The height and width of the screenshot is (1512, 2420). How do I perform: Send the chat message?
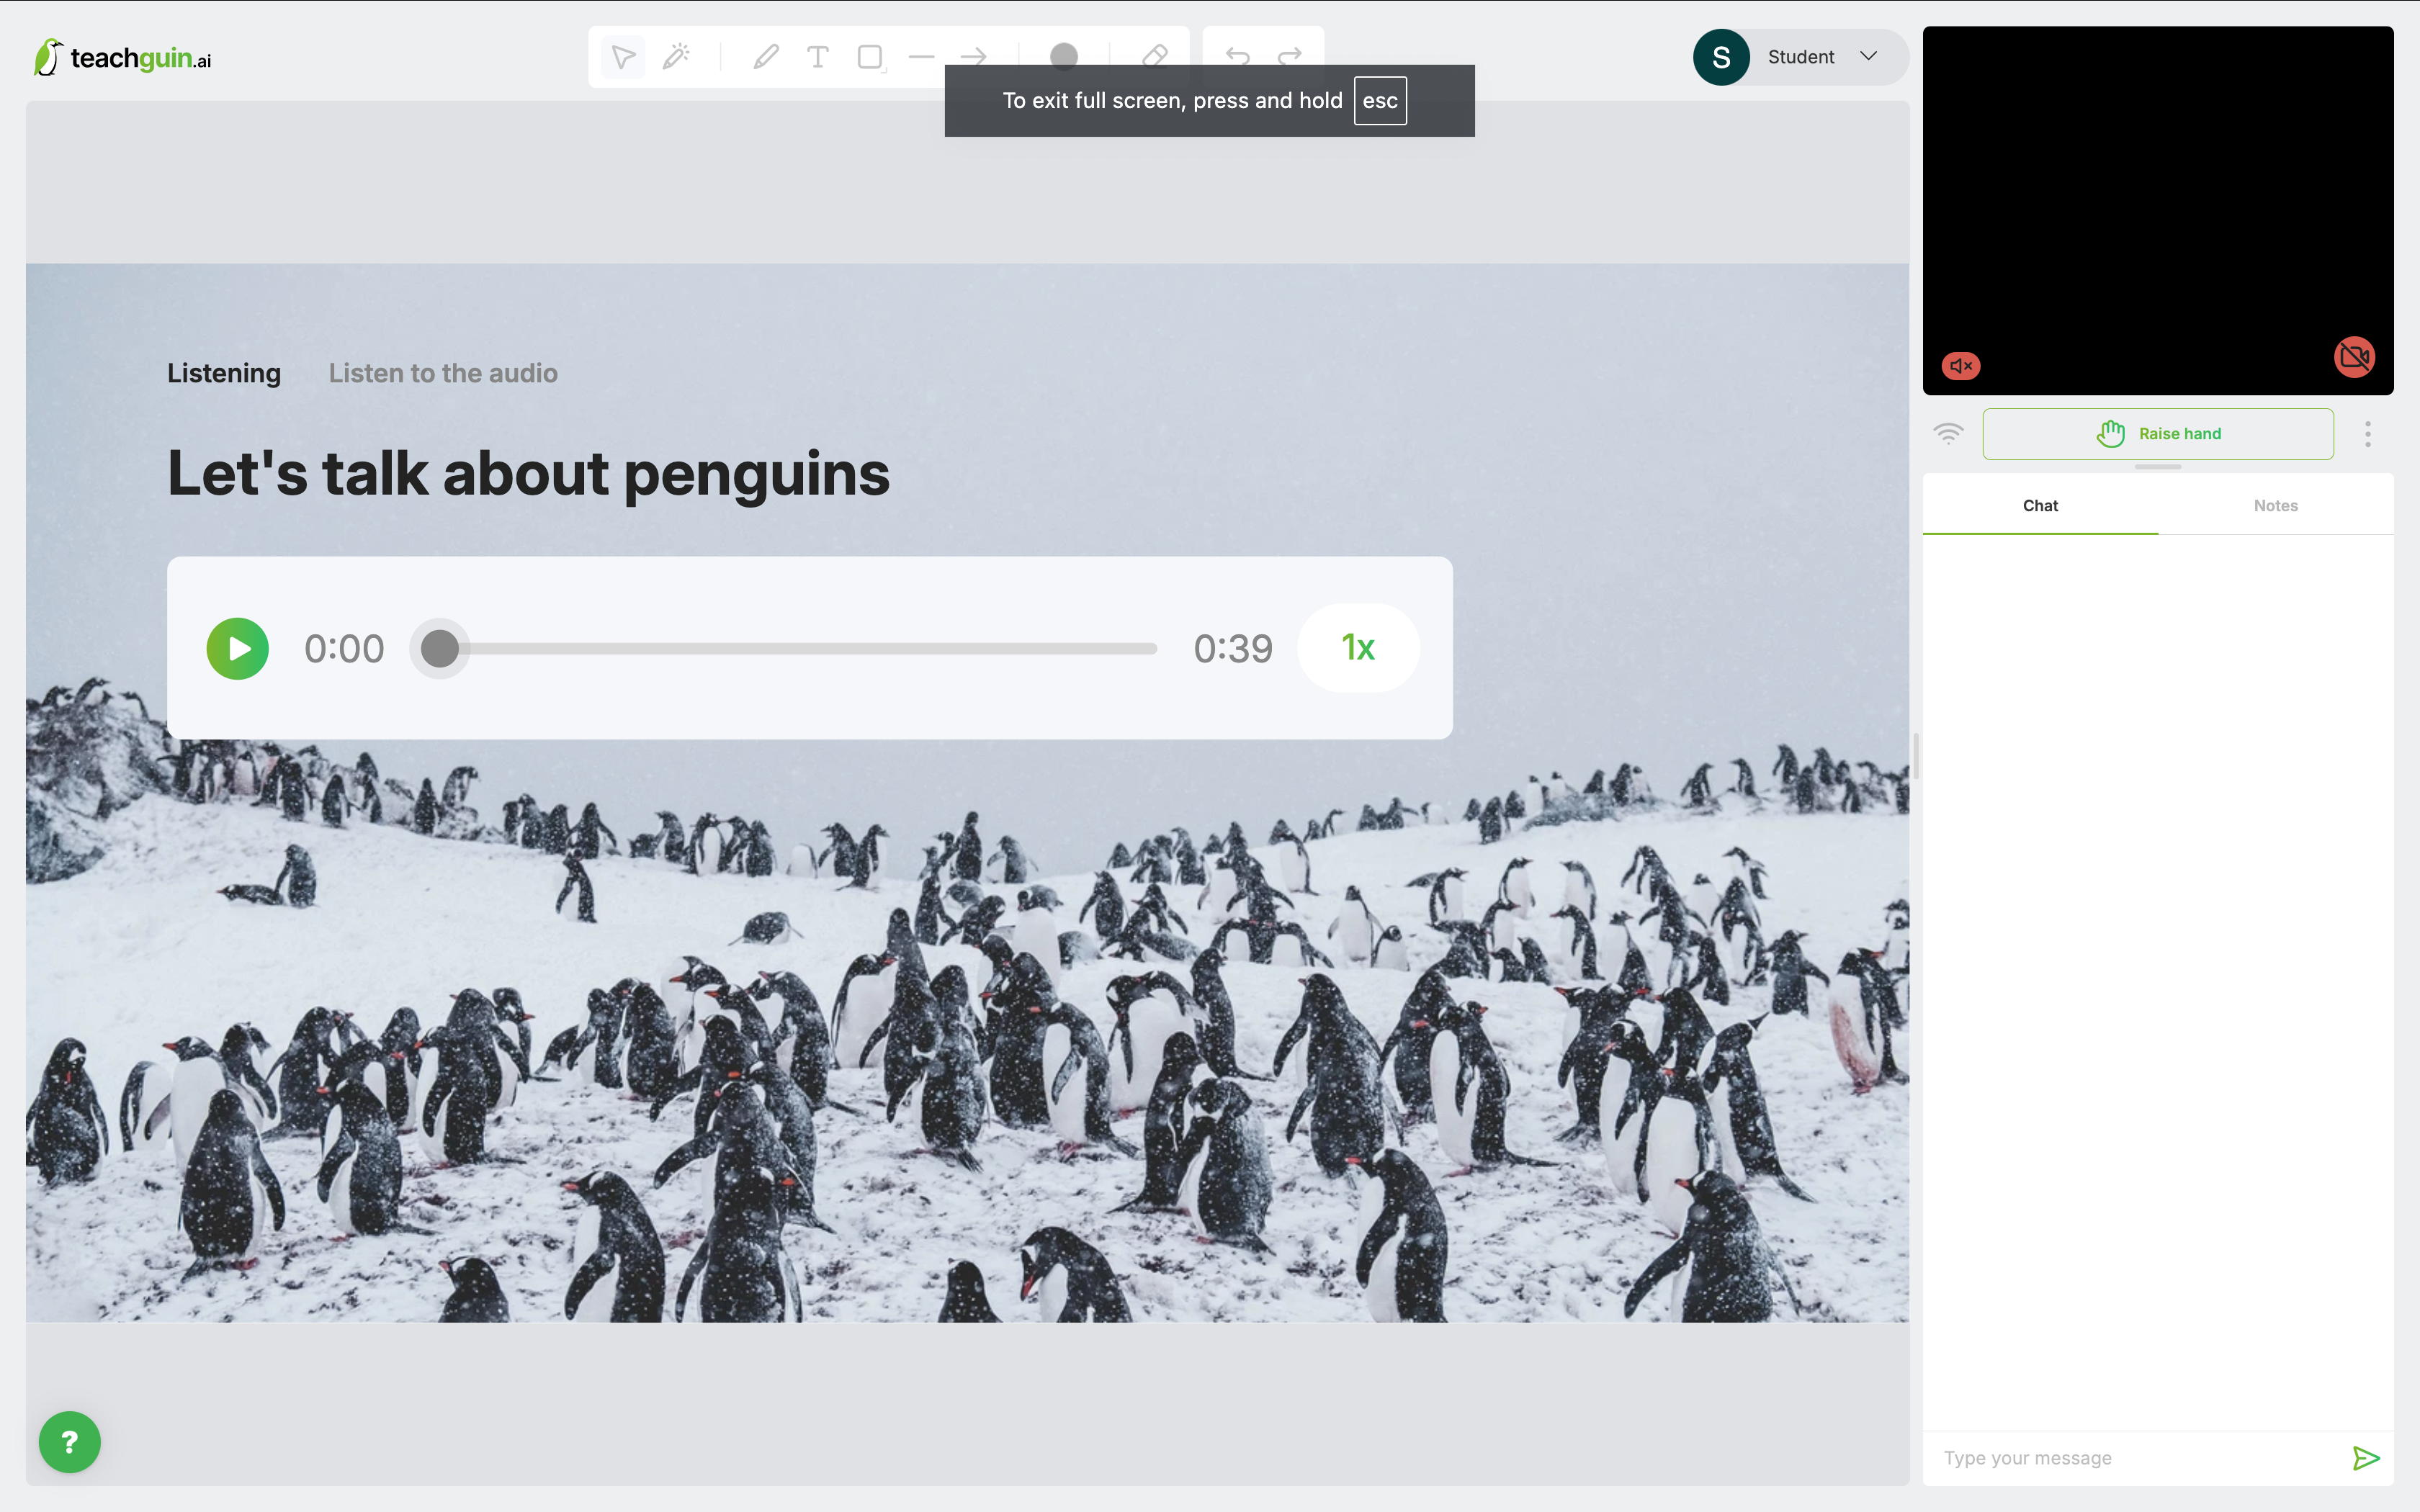[x=2366, y=1458]
